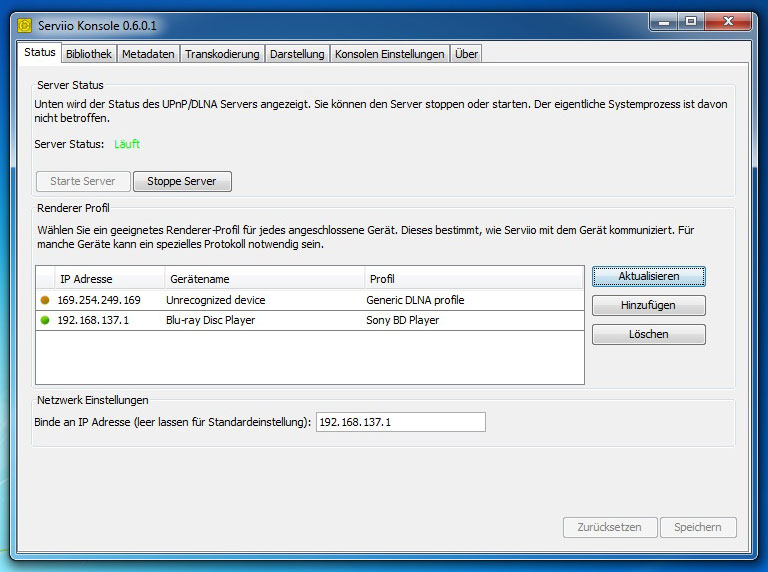
Task: Switch to the Metadaten tab
Action: click(x=148, y=54)
